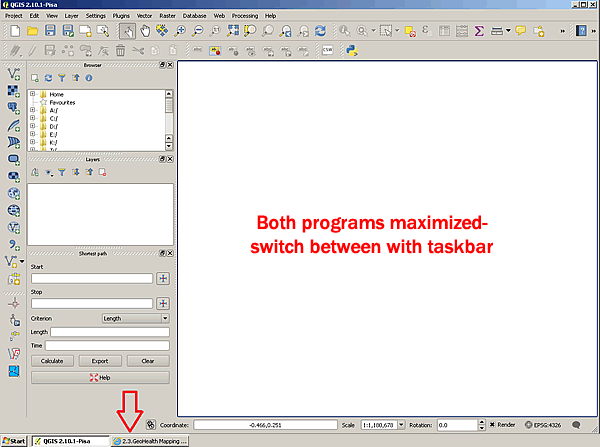
Task: Switch to GeoHealth Mapping taskbar window
Action: 150,441
